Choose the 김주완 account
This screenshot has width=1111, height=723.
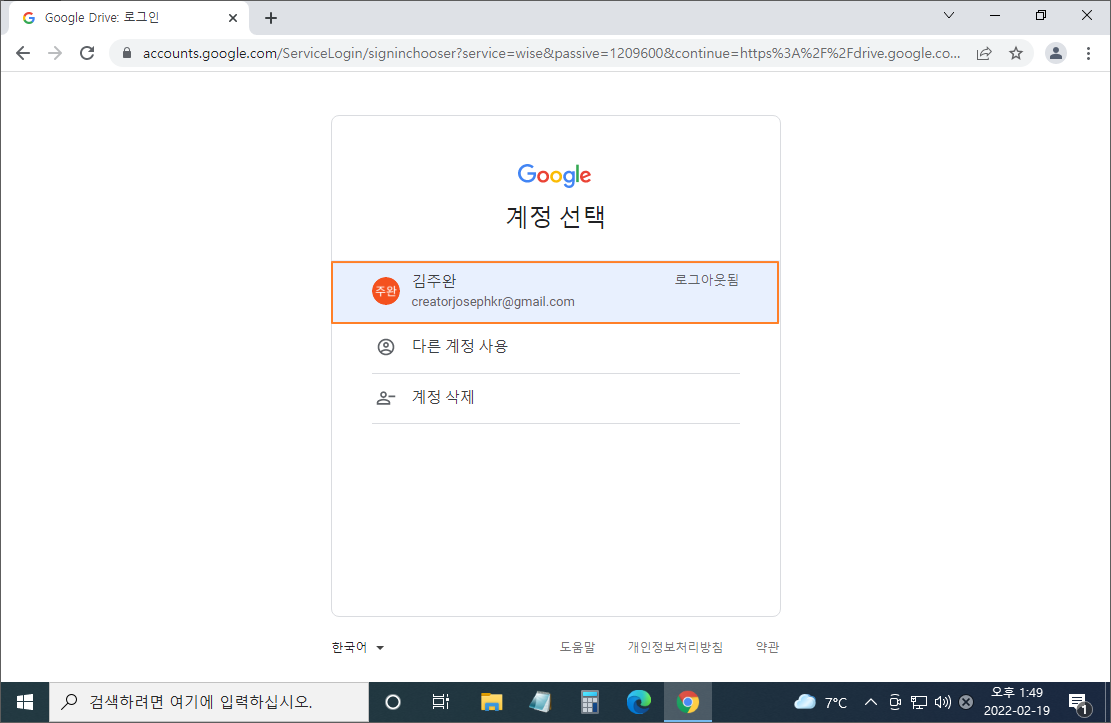click(556, 292)
